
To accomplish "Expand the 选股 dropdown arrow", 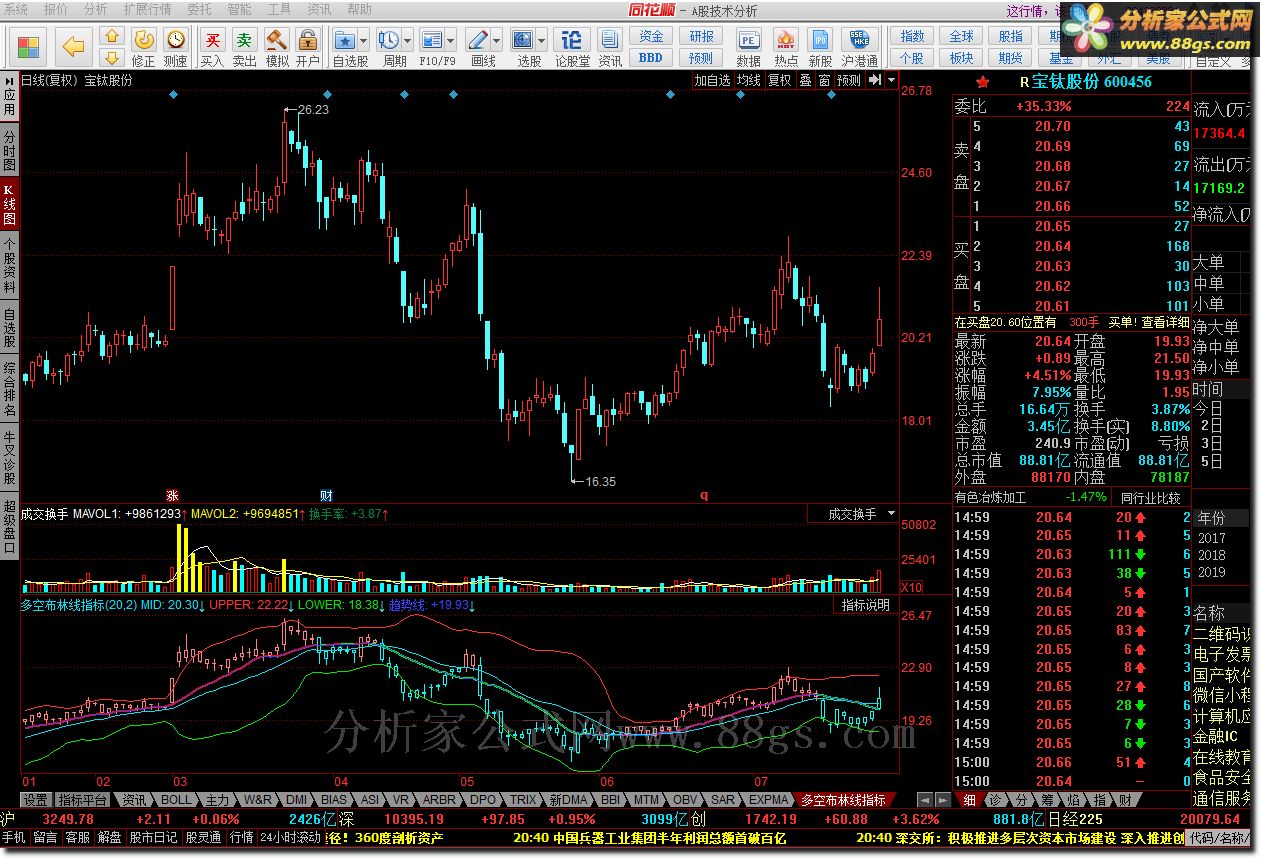I will tap(541, 41).
